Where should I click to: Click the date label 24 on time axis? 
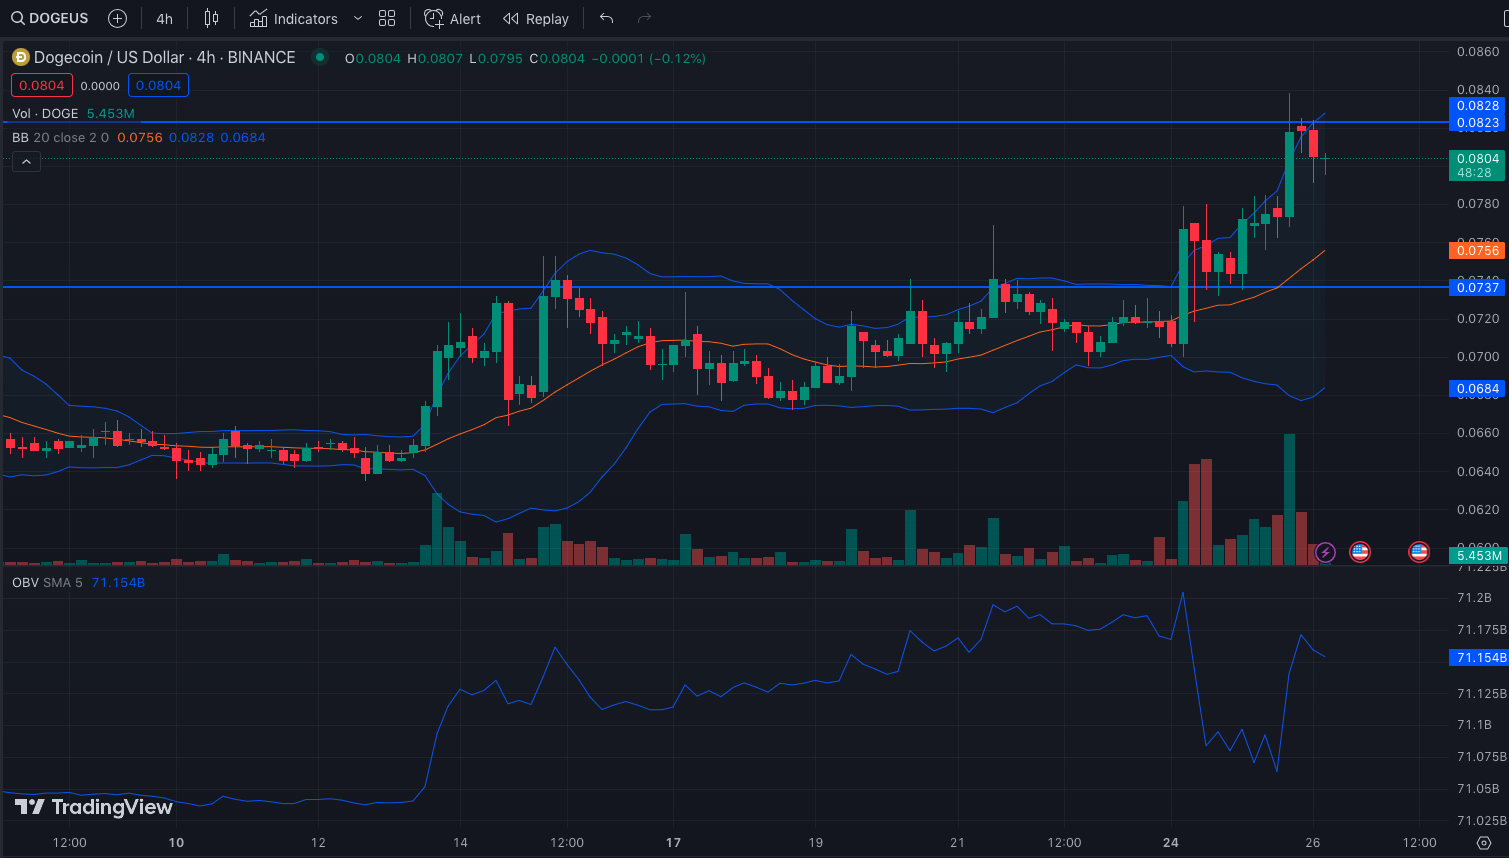coord(1171,842)
